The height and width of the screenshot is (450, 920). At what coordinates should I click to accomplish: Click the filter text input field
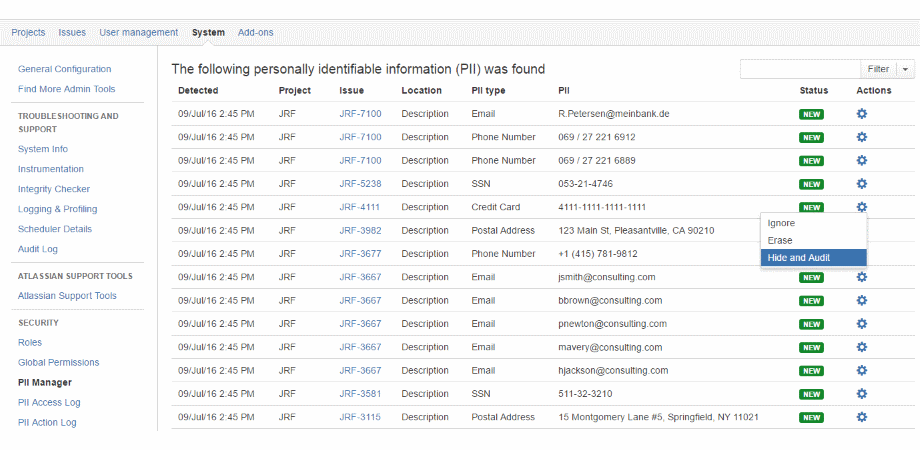(x=800, y=69)
